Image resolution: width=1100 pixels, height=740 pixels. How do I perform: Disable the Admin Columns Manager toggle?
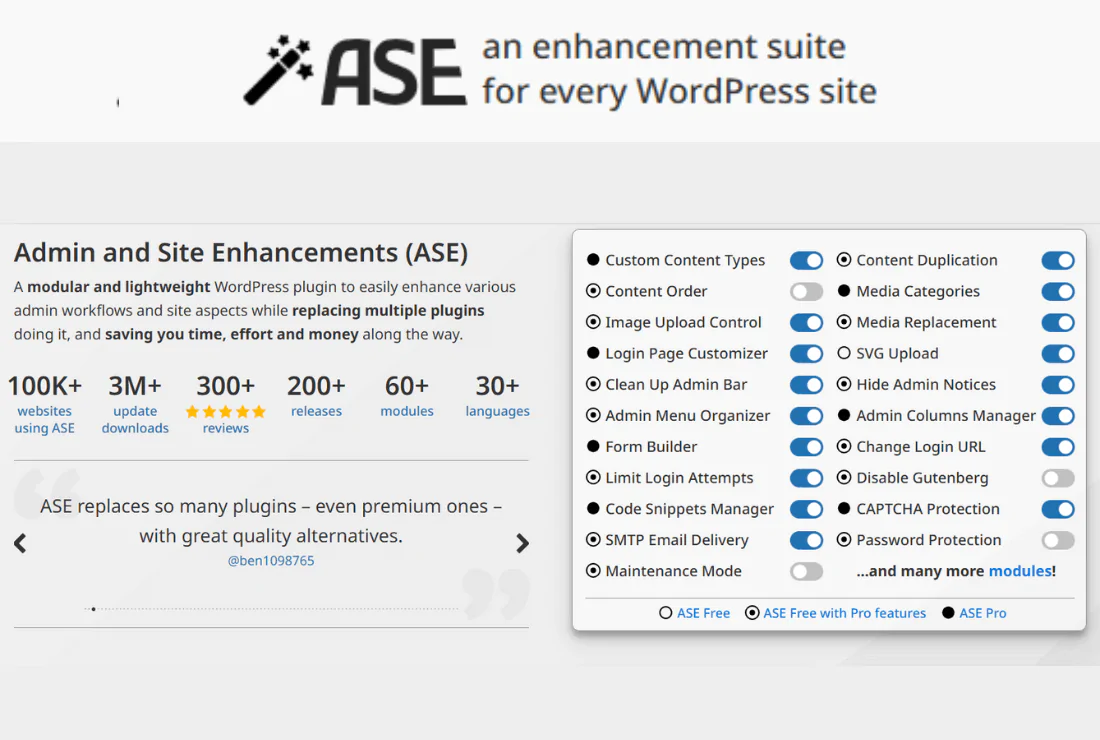[1057, 416]
